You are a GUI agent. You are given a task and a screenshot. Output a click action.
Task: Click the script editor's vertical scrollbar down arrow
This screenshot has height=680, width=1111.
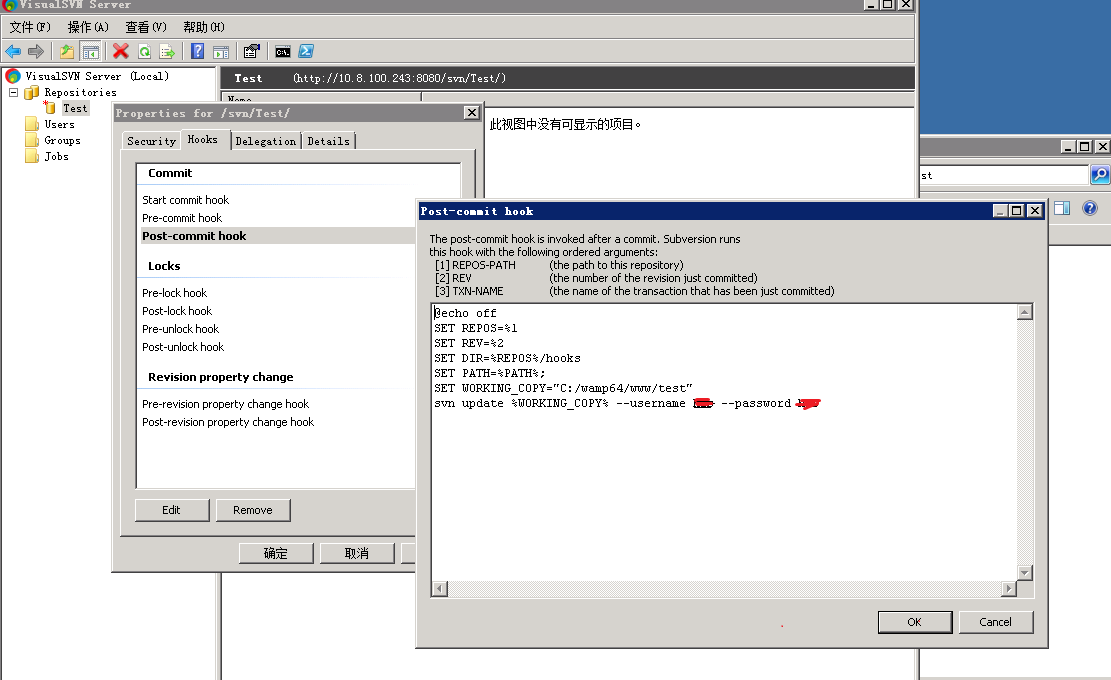click(x=1024, y=572)
